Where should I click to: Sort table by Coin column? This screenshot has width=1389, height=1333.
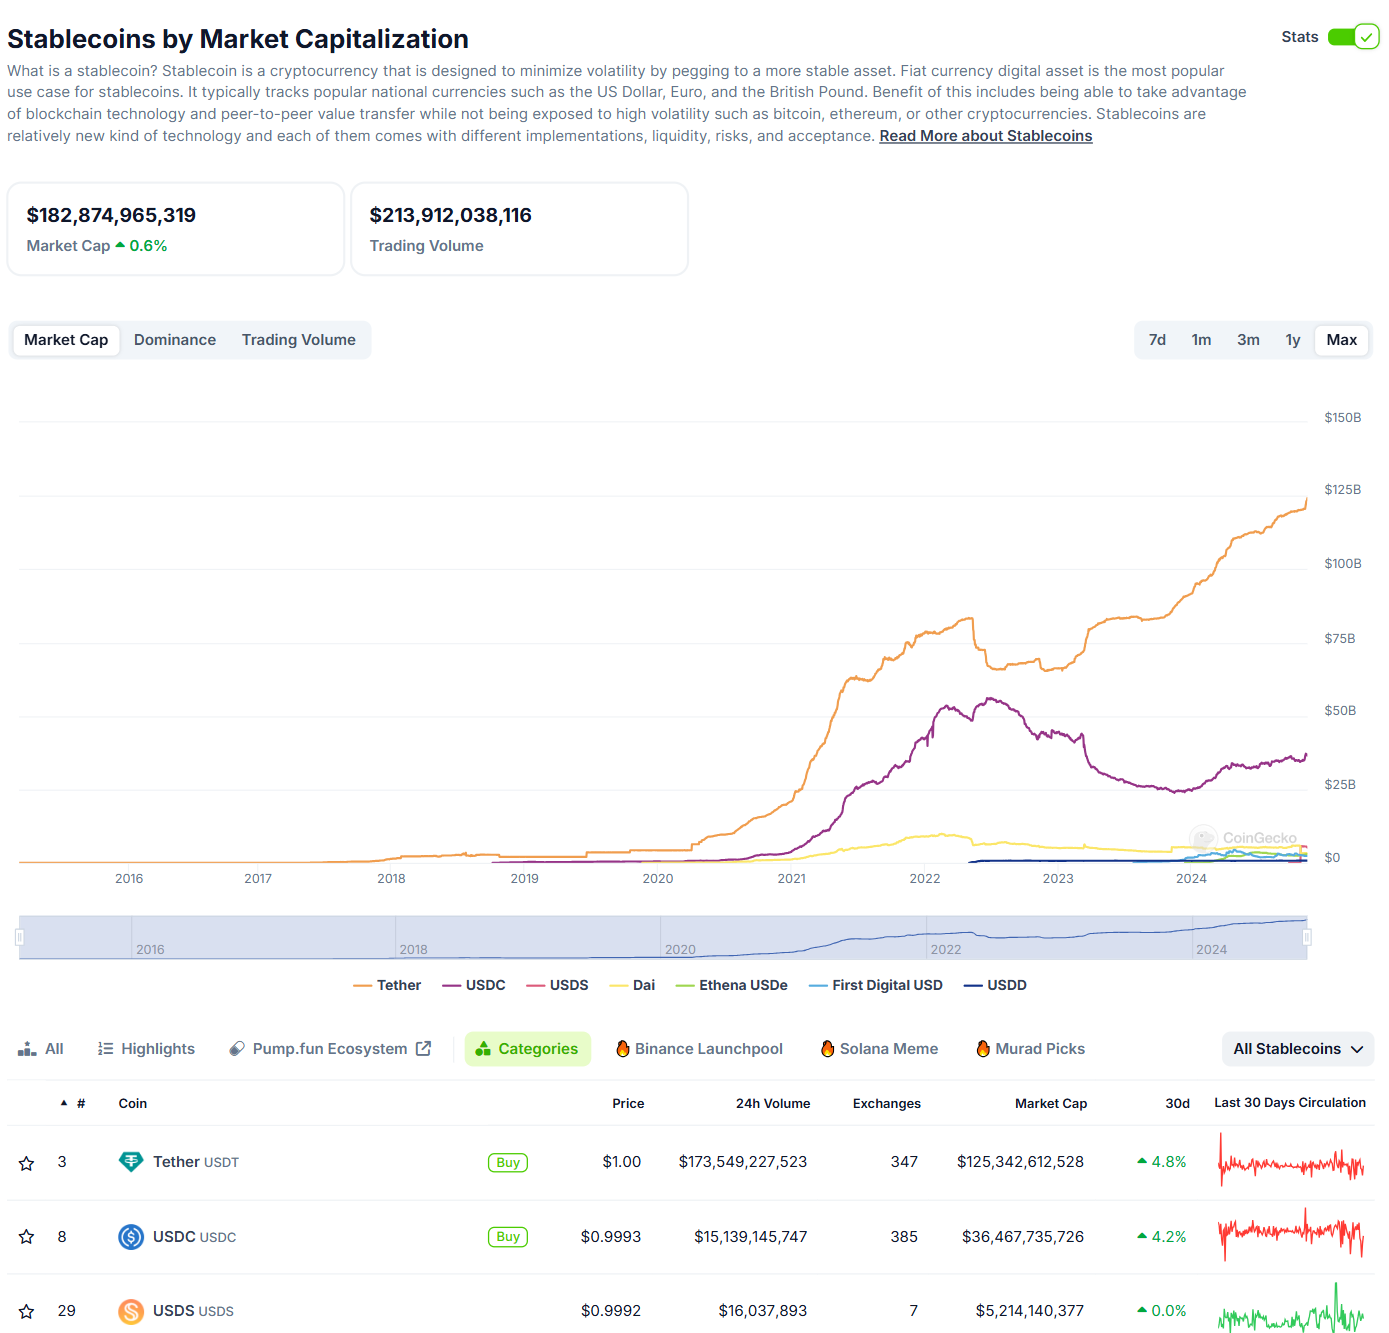click(133, 1103)
